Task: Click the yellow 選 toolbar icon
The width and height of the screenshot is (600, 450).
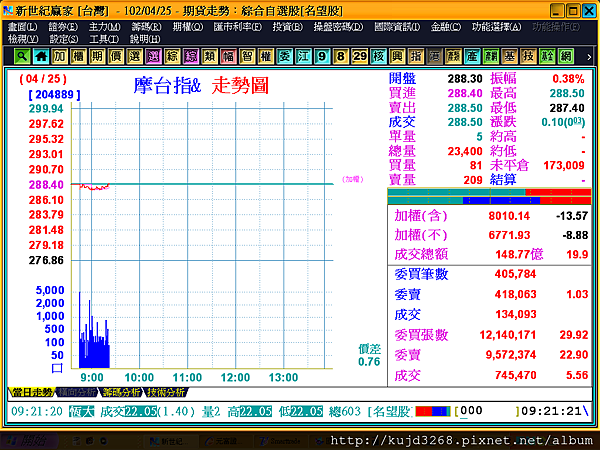Action: click(x=134, y=57)
